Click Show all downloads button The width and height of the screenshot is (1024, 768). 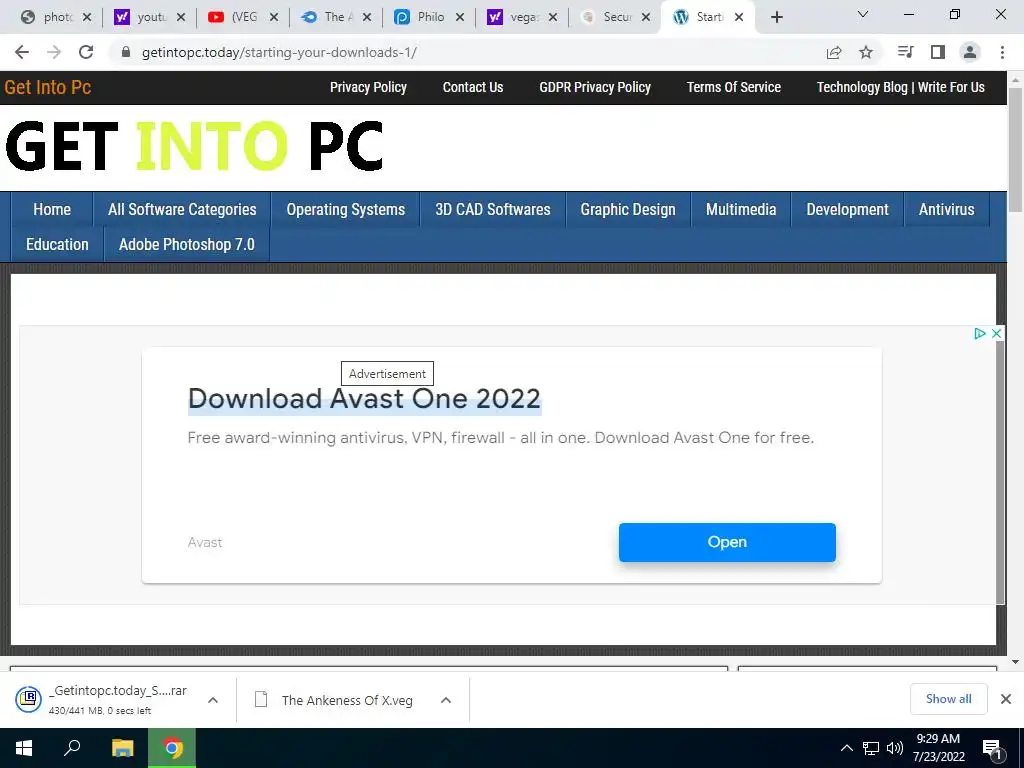point(948,699)
